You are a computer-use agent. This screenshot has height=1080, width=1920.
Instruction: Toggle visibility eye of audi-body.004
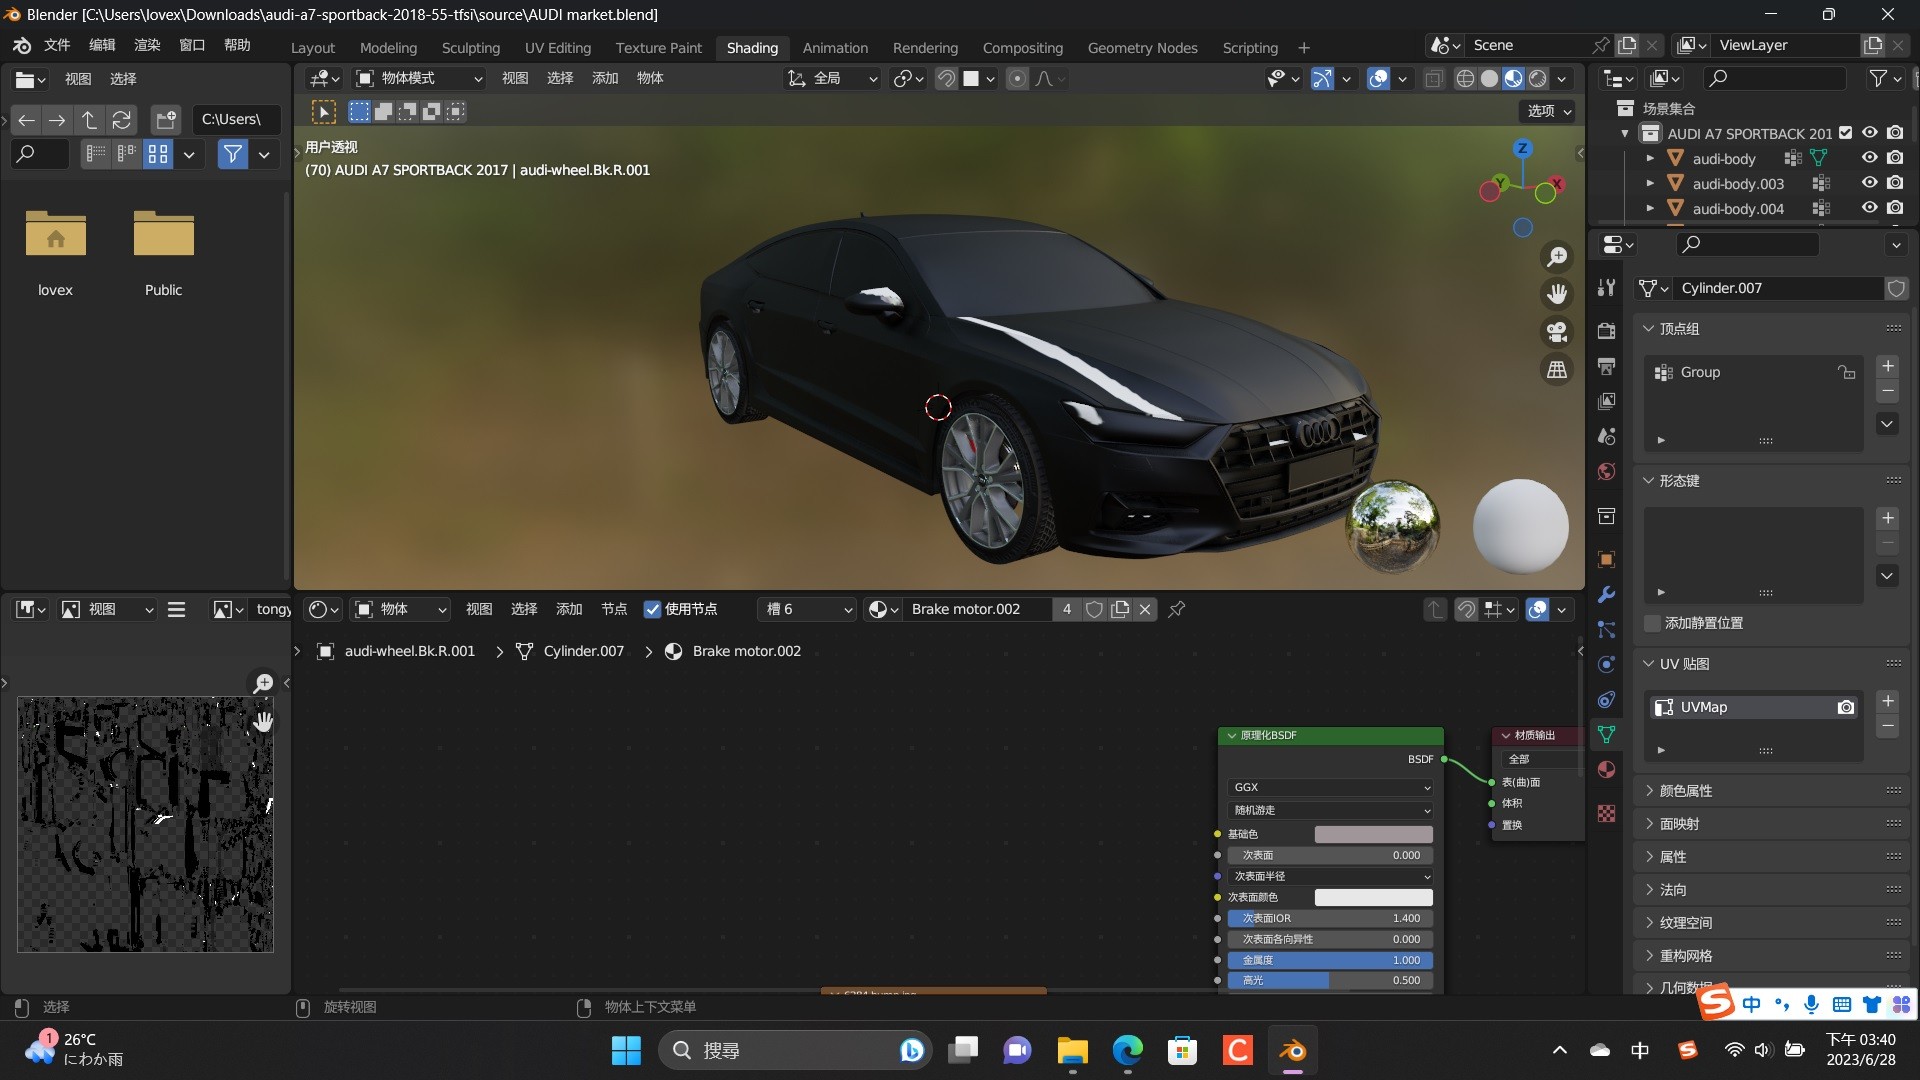1869,208
